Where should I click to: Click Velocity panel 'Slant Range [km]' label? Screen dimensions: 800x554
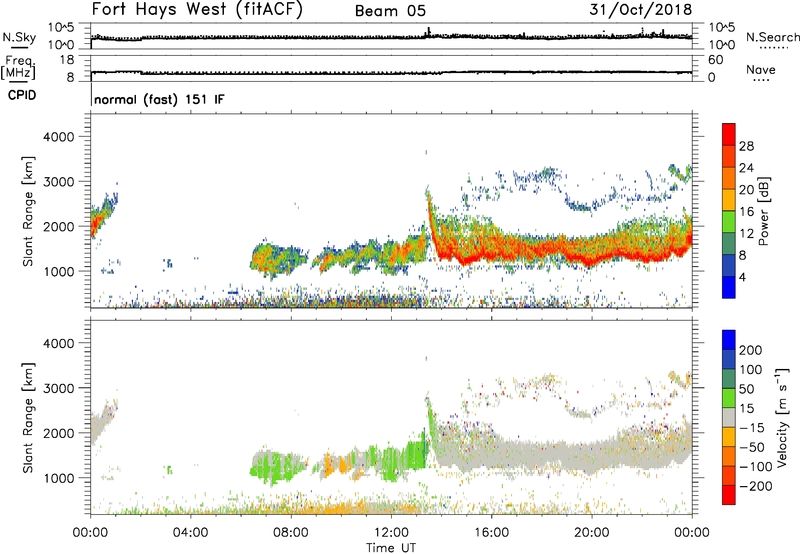28,417
